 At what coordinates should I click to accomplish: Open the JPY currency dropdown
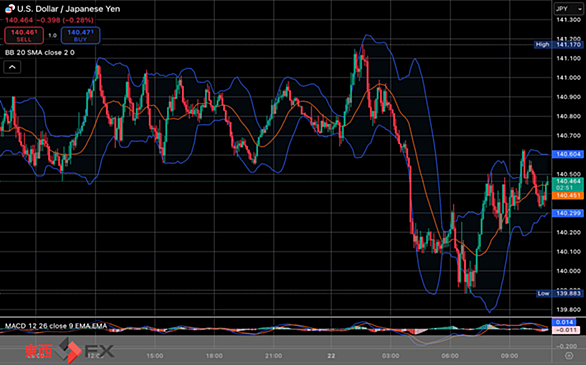tap(568, 9)
